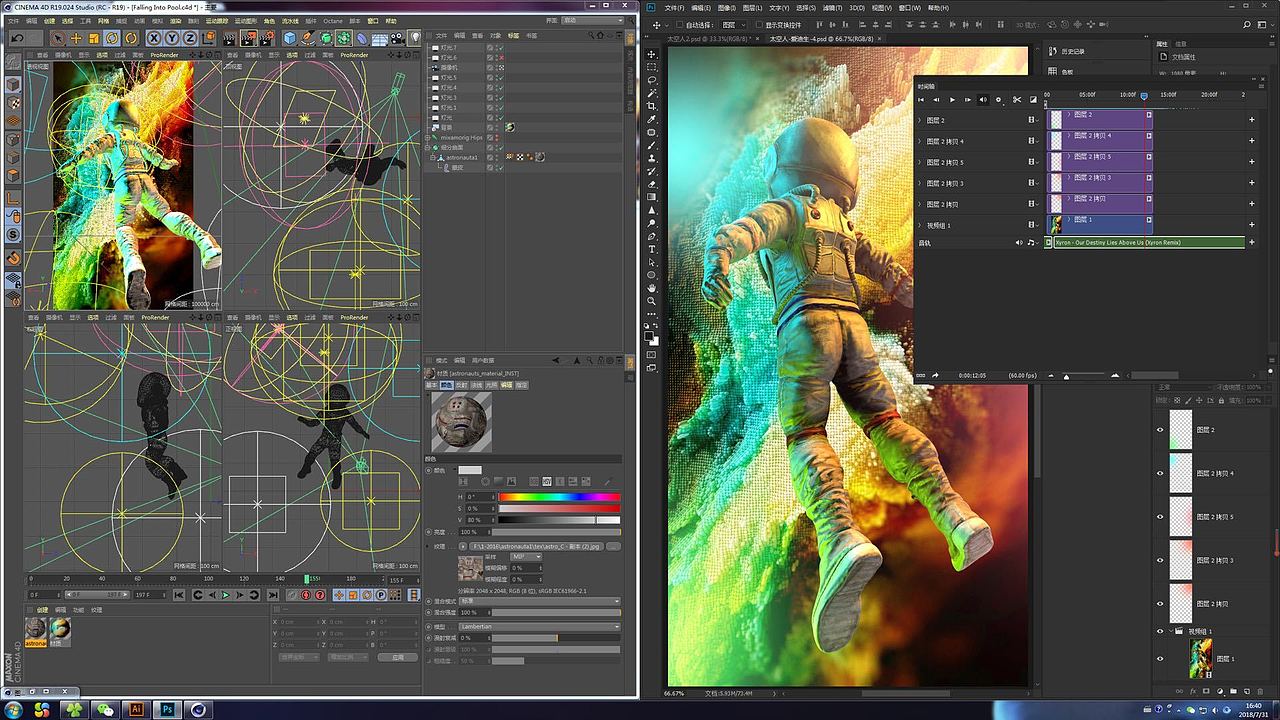Select Photoshop Hand tool
The image size is (1280, 720).
coord(652,288)
